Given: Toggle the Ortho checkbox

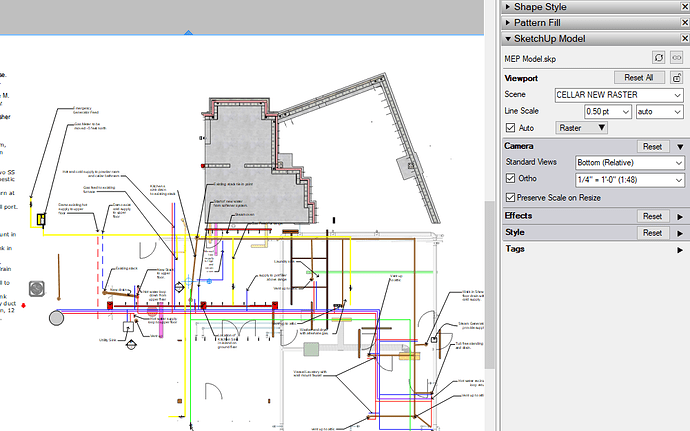Looking at the screenshot, I should (510, 178).
